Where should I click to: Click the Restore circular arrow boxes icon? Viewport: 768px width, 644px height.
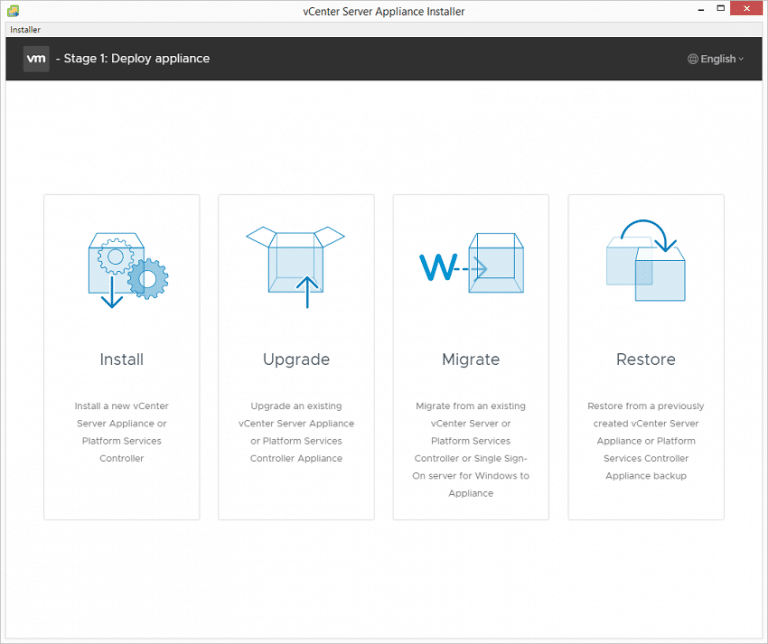point(646,260)
